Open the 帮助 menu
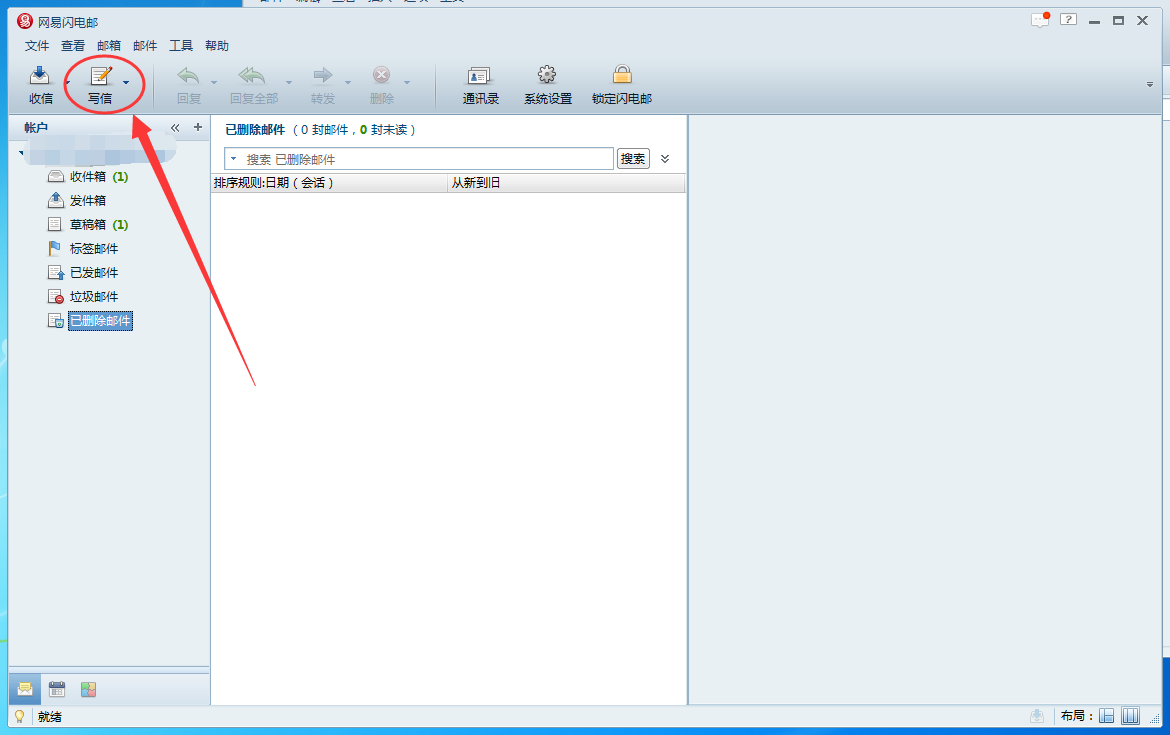The image size is (1170, 735). [217, 46]
